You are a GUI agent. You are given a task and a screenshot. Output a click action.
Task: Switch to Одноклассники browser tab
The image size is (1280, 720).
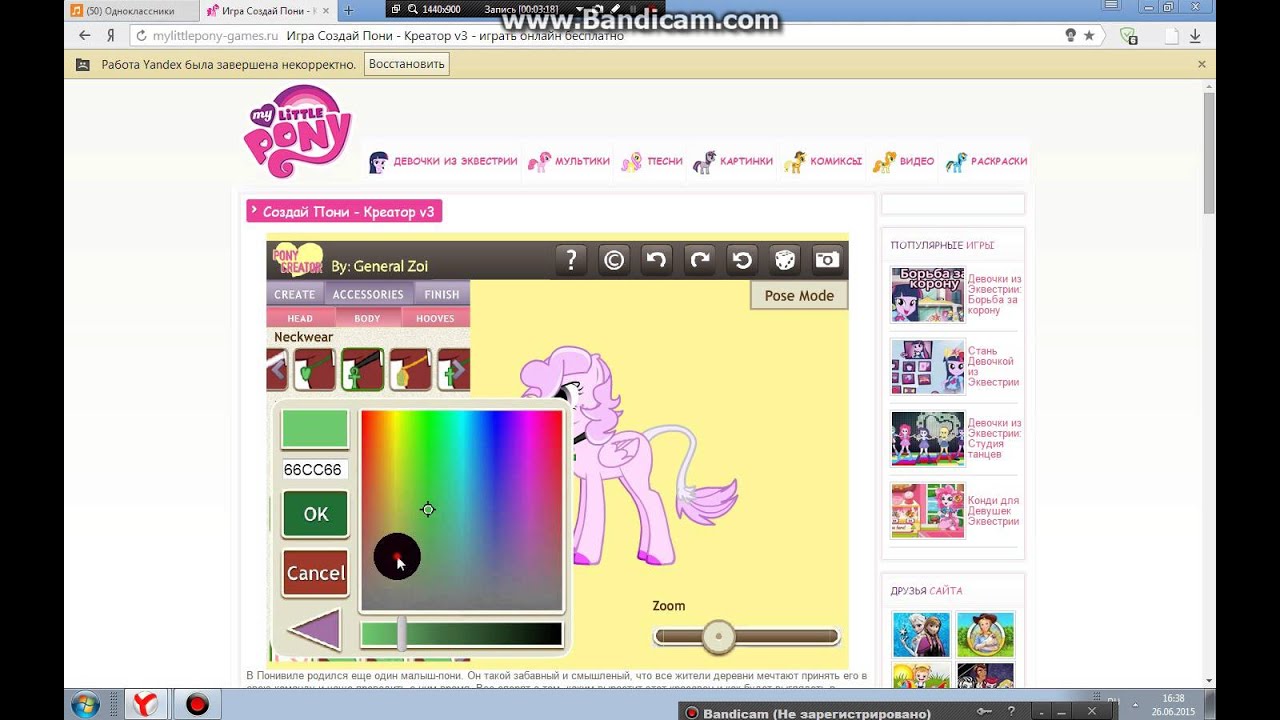tap(130, 10)
